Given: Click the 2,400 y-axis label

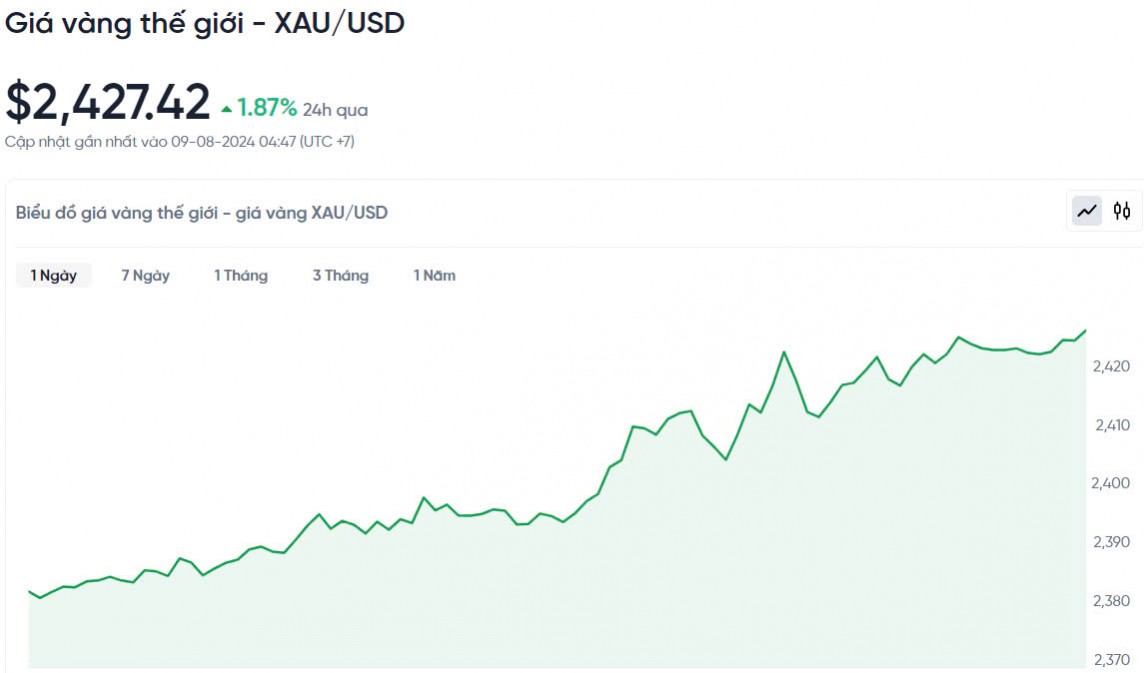Looking at the screenshot, I should [1112, 483].
